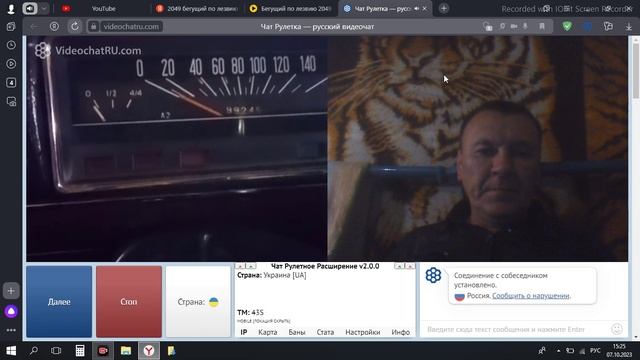Click the partner's speedometer video feed
640x360 pixels.
point(176,149)
